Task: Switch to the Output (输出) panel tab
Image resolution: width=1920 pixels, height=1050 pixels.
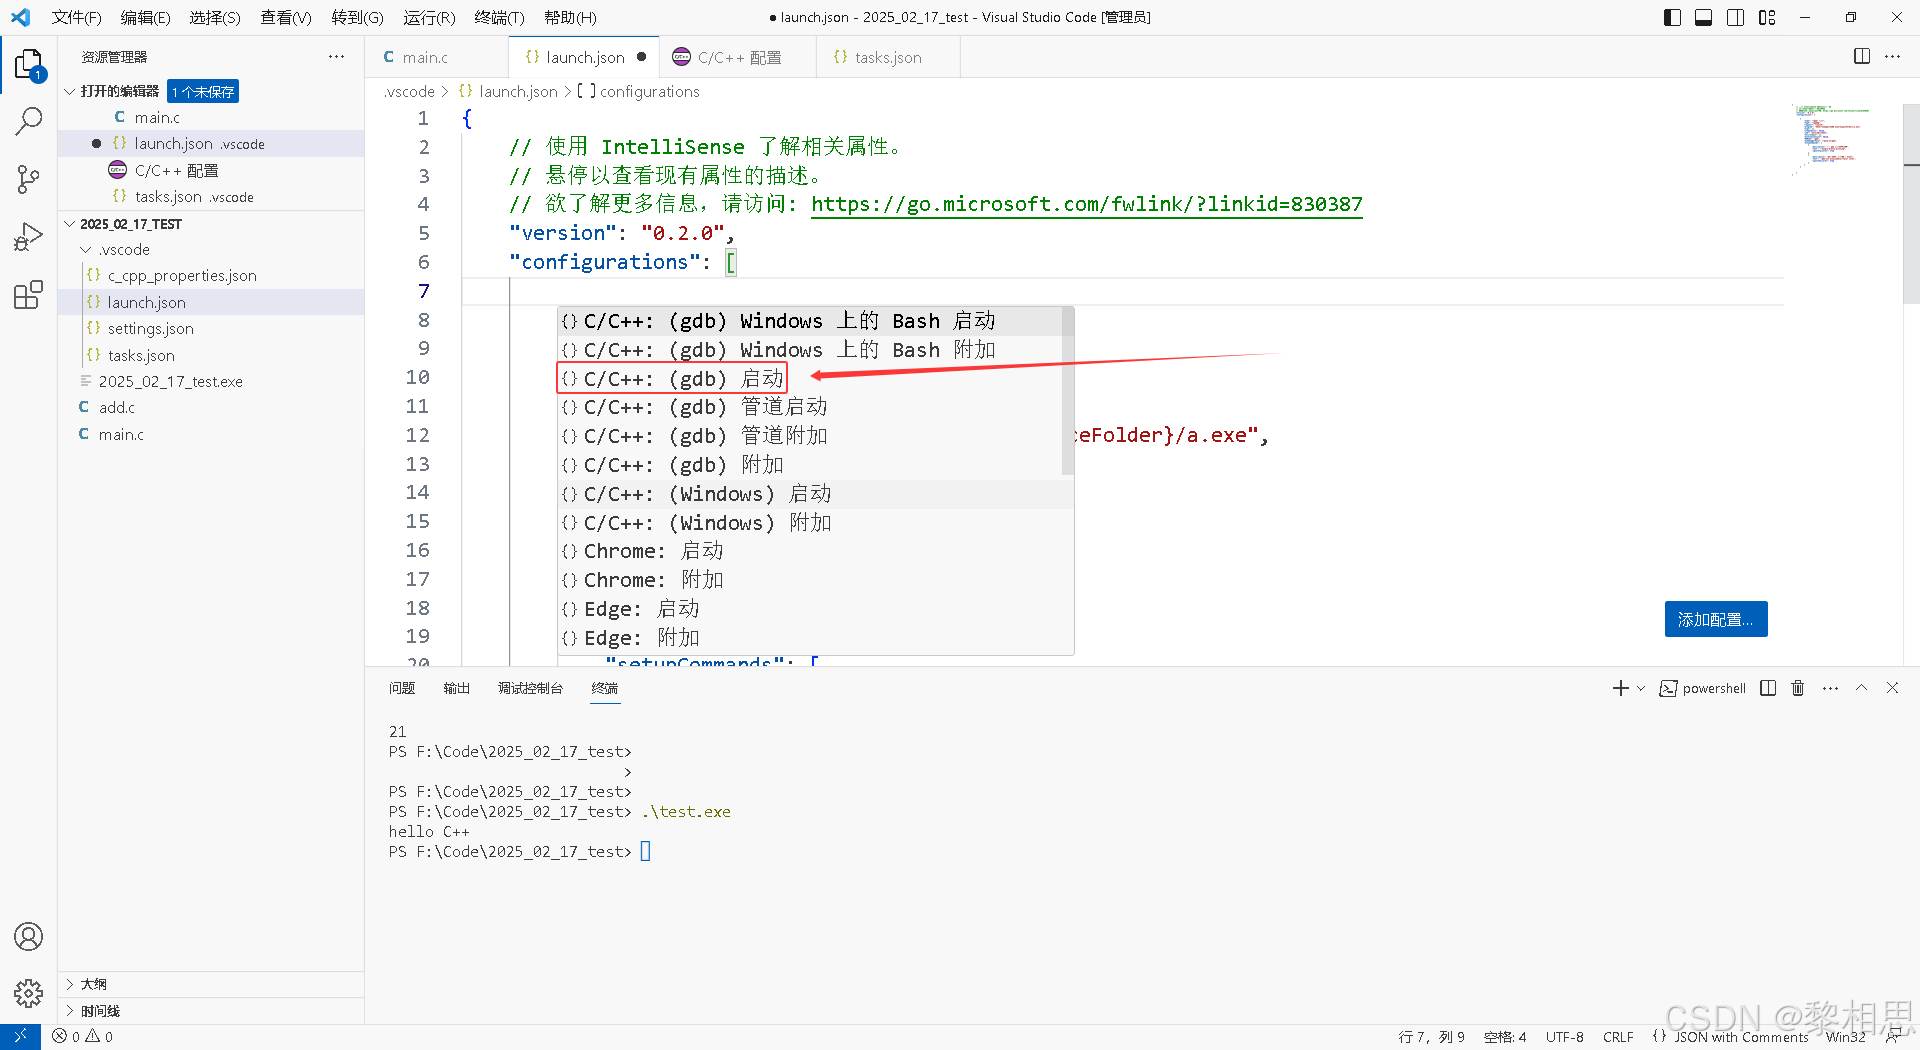Action: click(457, 688)
